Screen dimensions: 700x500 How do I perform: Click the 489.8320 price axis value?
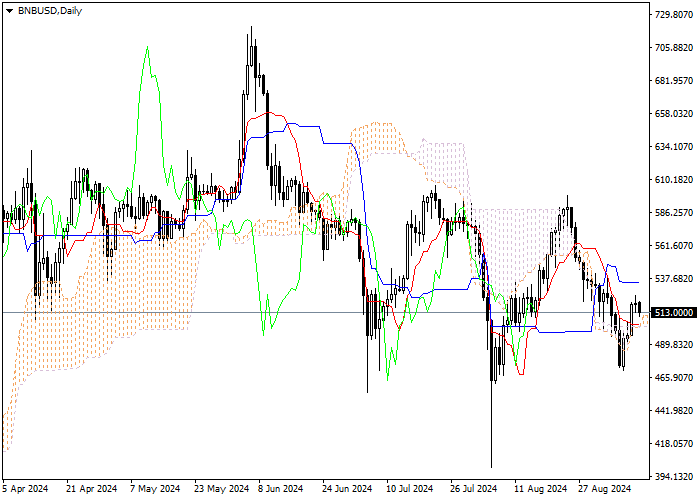coord(674,345)
